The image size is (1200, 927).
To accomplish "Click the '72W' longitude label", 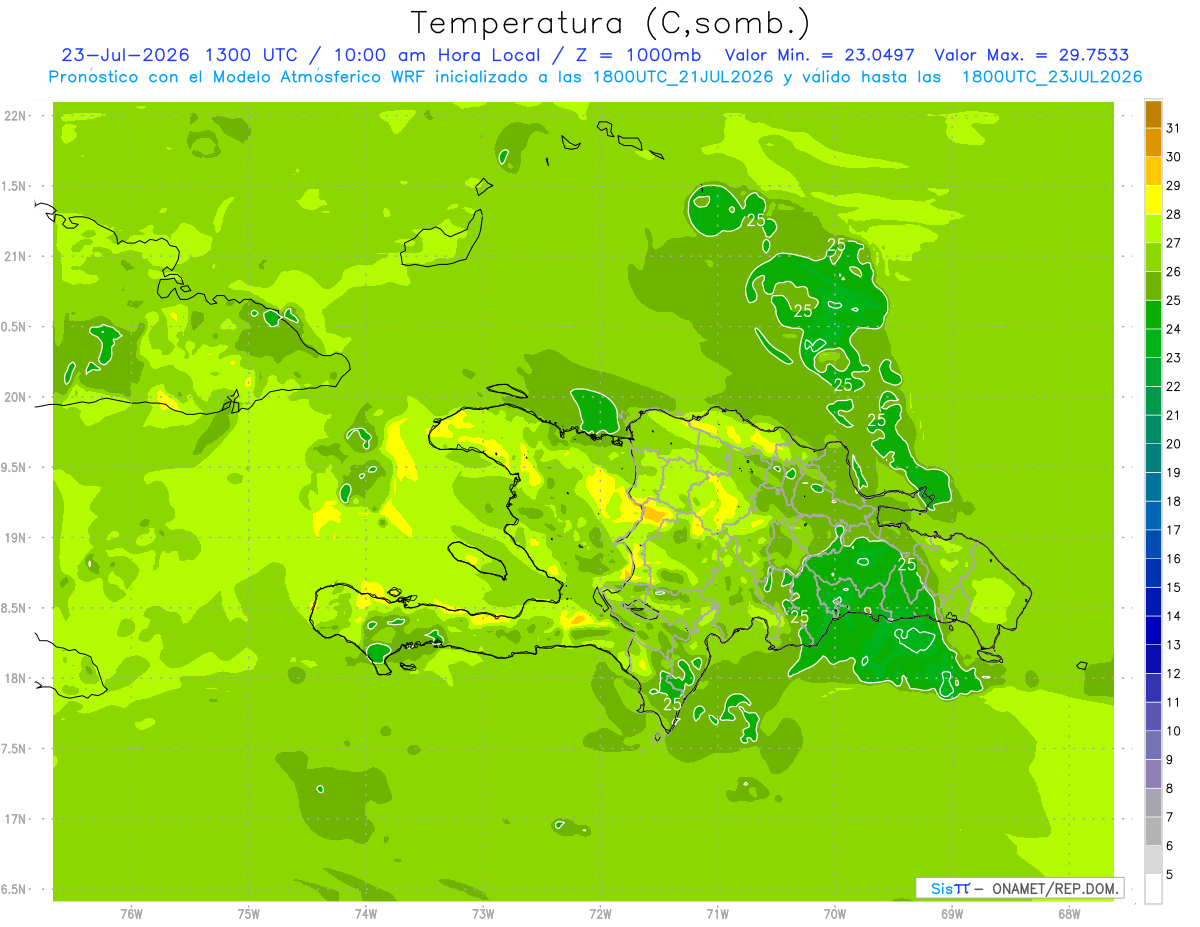I will pos(600,914).
